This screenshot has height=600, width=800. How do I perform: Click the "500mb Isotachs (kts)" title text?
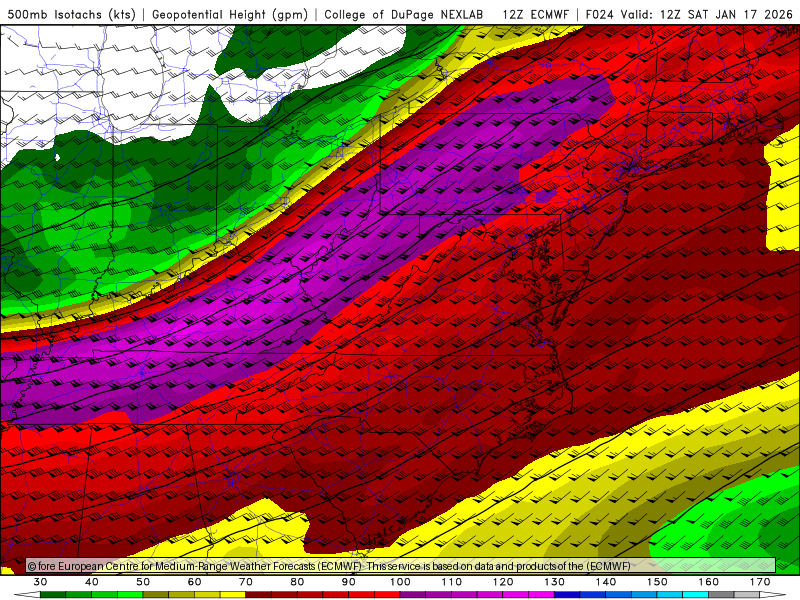(x=71, y=14)
